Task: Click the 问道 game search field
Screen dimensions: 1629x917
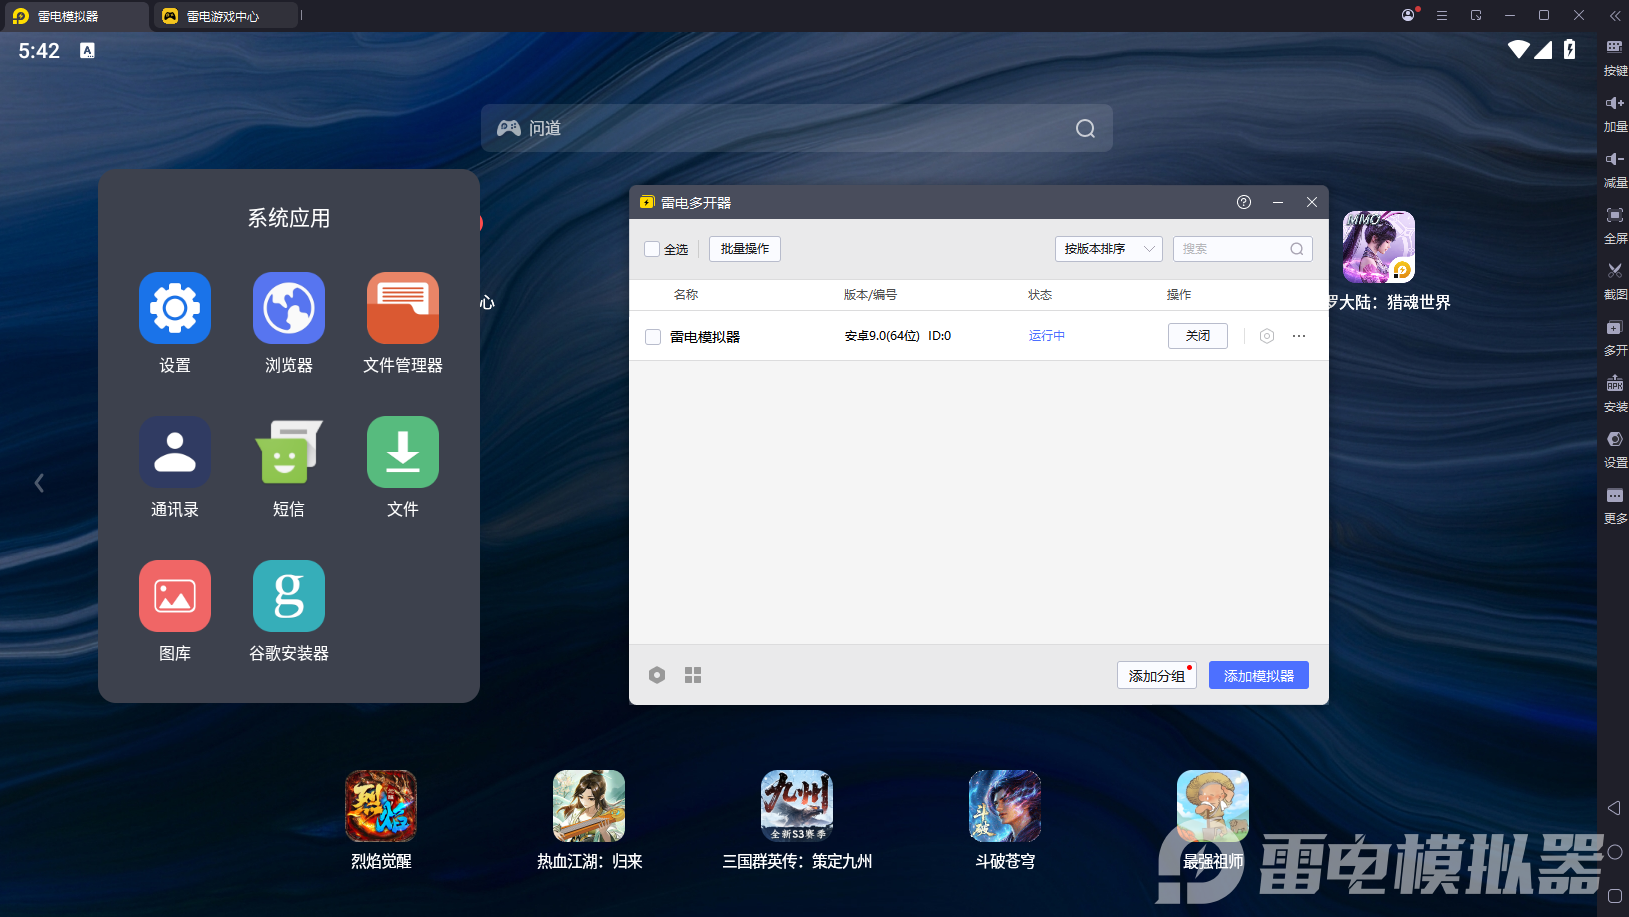Action: pos(797,128)
